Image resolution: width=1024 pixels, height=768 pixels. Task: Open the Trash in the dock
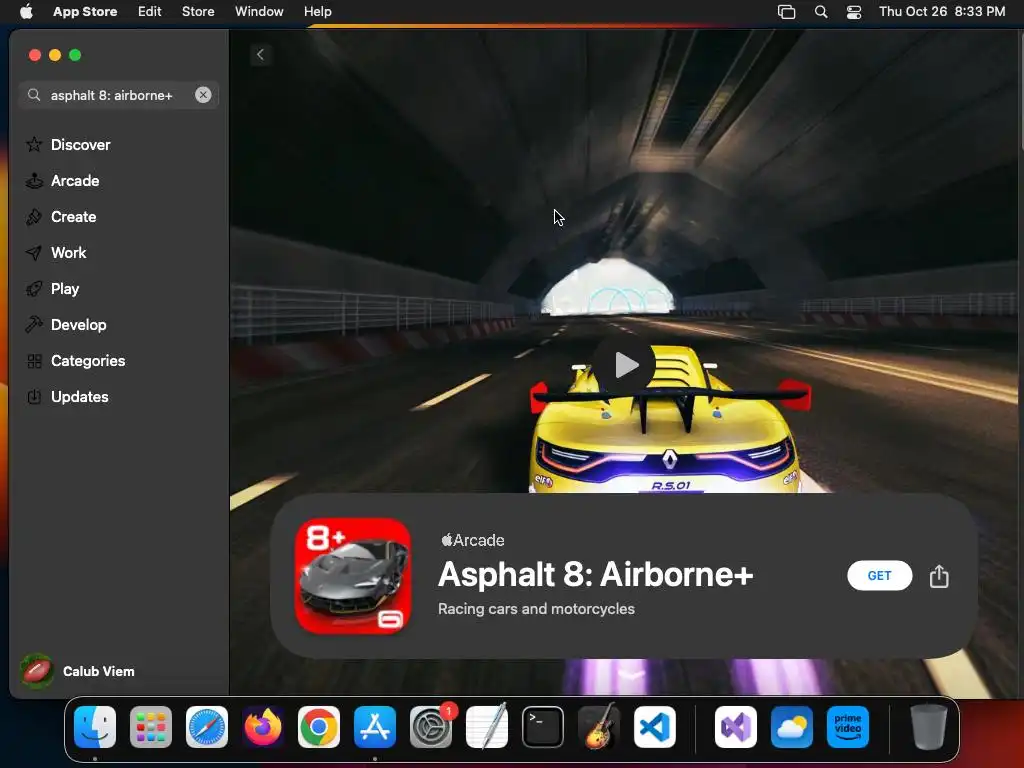(x=929, y=727)
